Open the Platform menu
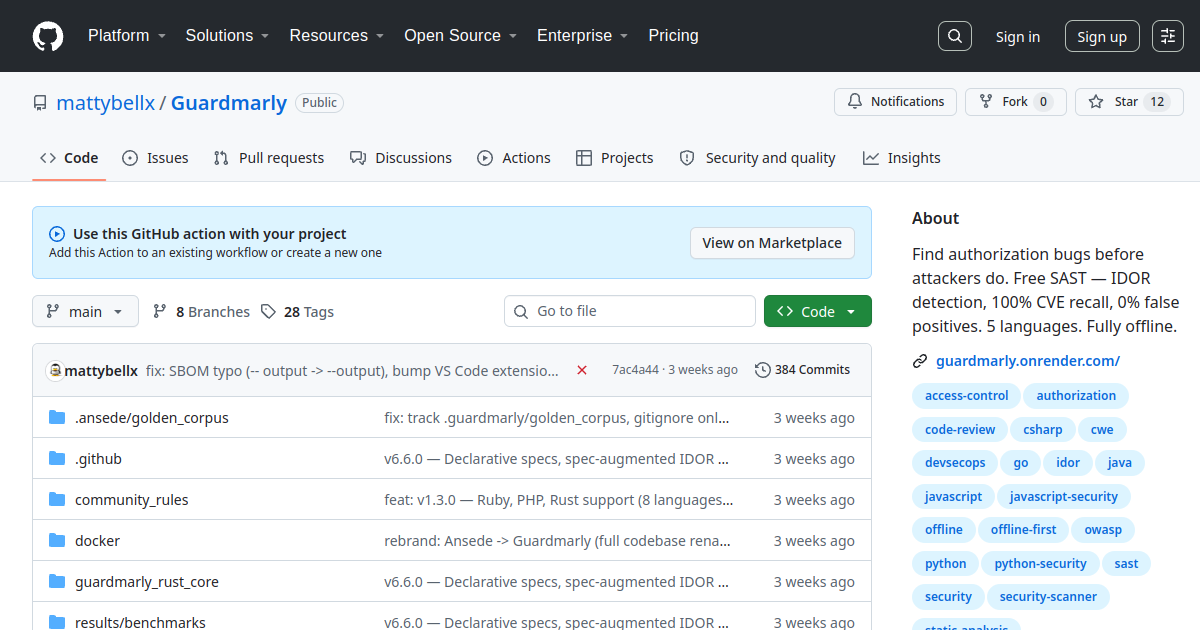The image size is (1200, 630). click(126, 36)
